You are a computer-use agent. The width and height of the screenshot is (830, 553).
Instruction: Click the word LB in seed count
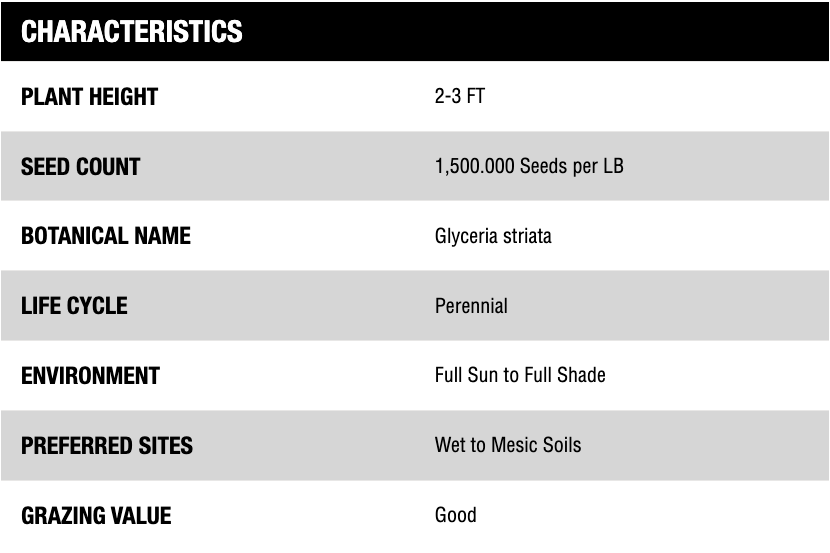pos(612,167)
